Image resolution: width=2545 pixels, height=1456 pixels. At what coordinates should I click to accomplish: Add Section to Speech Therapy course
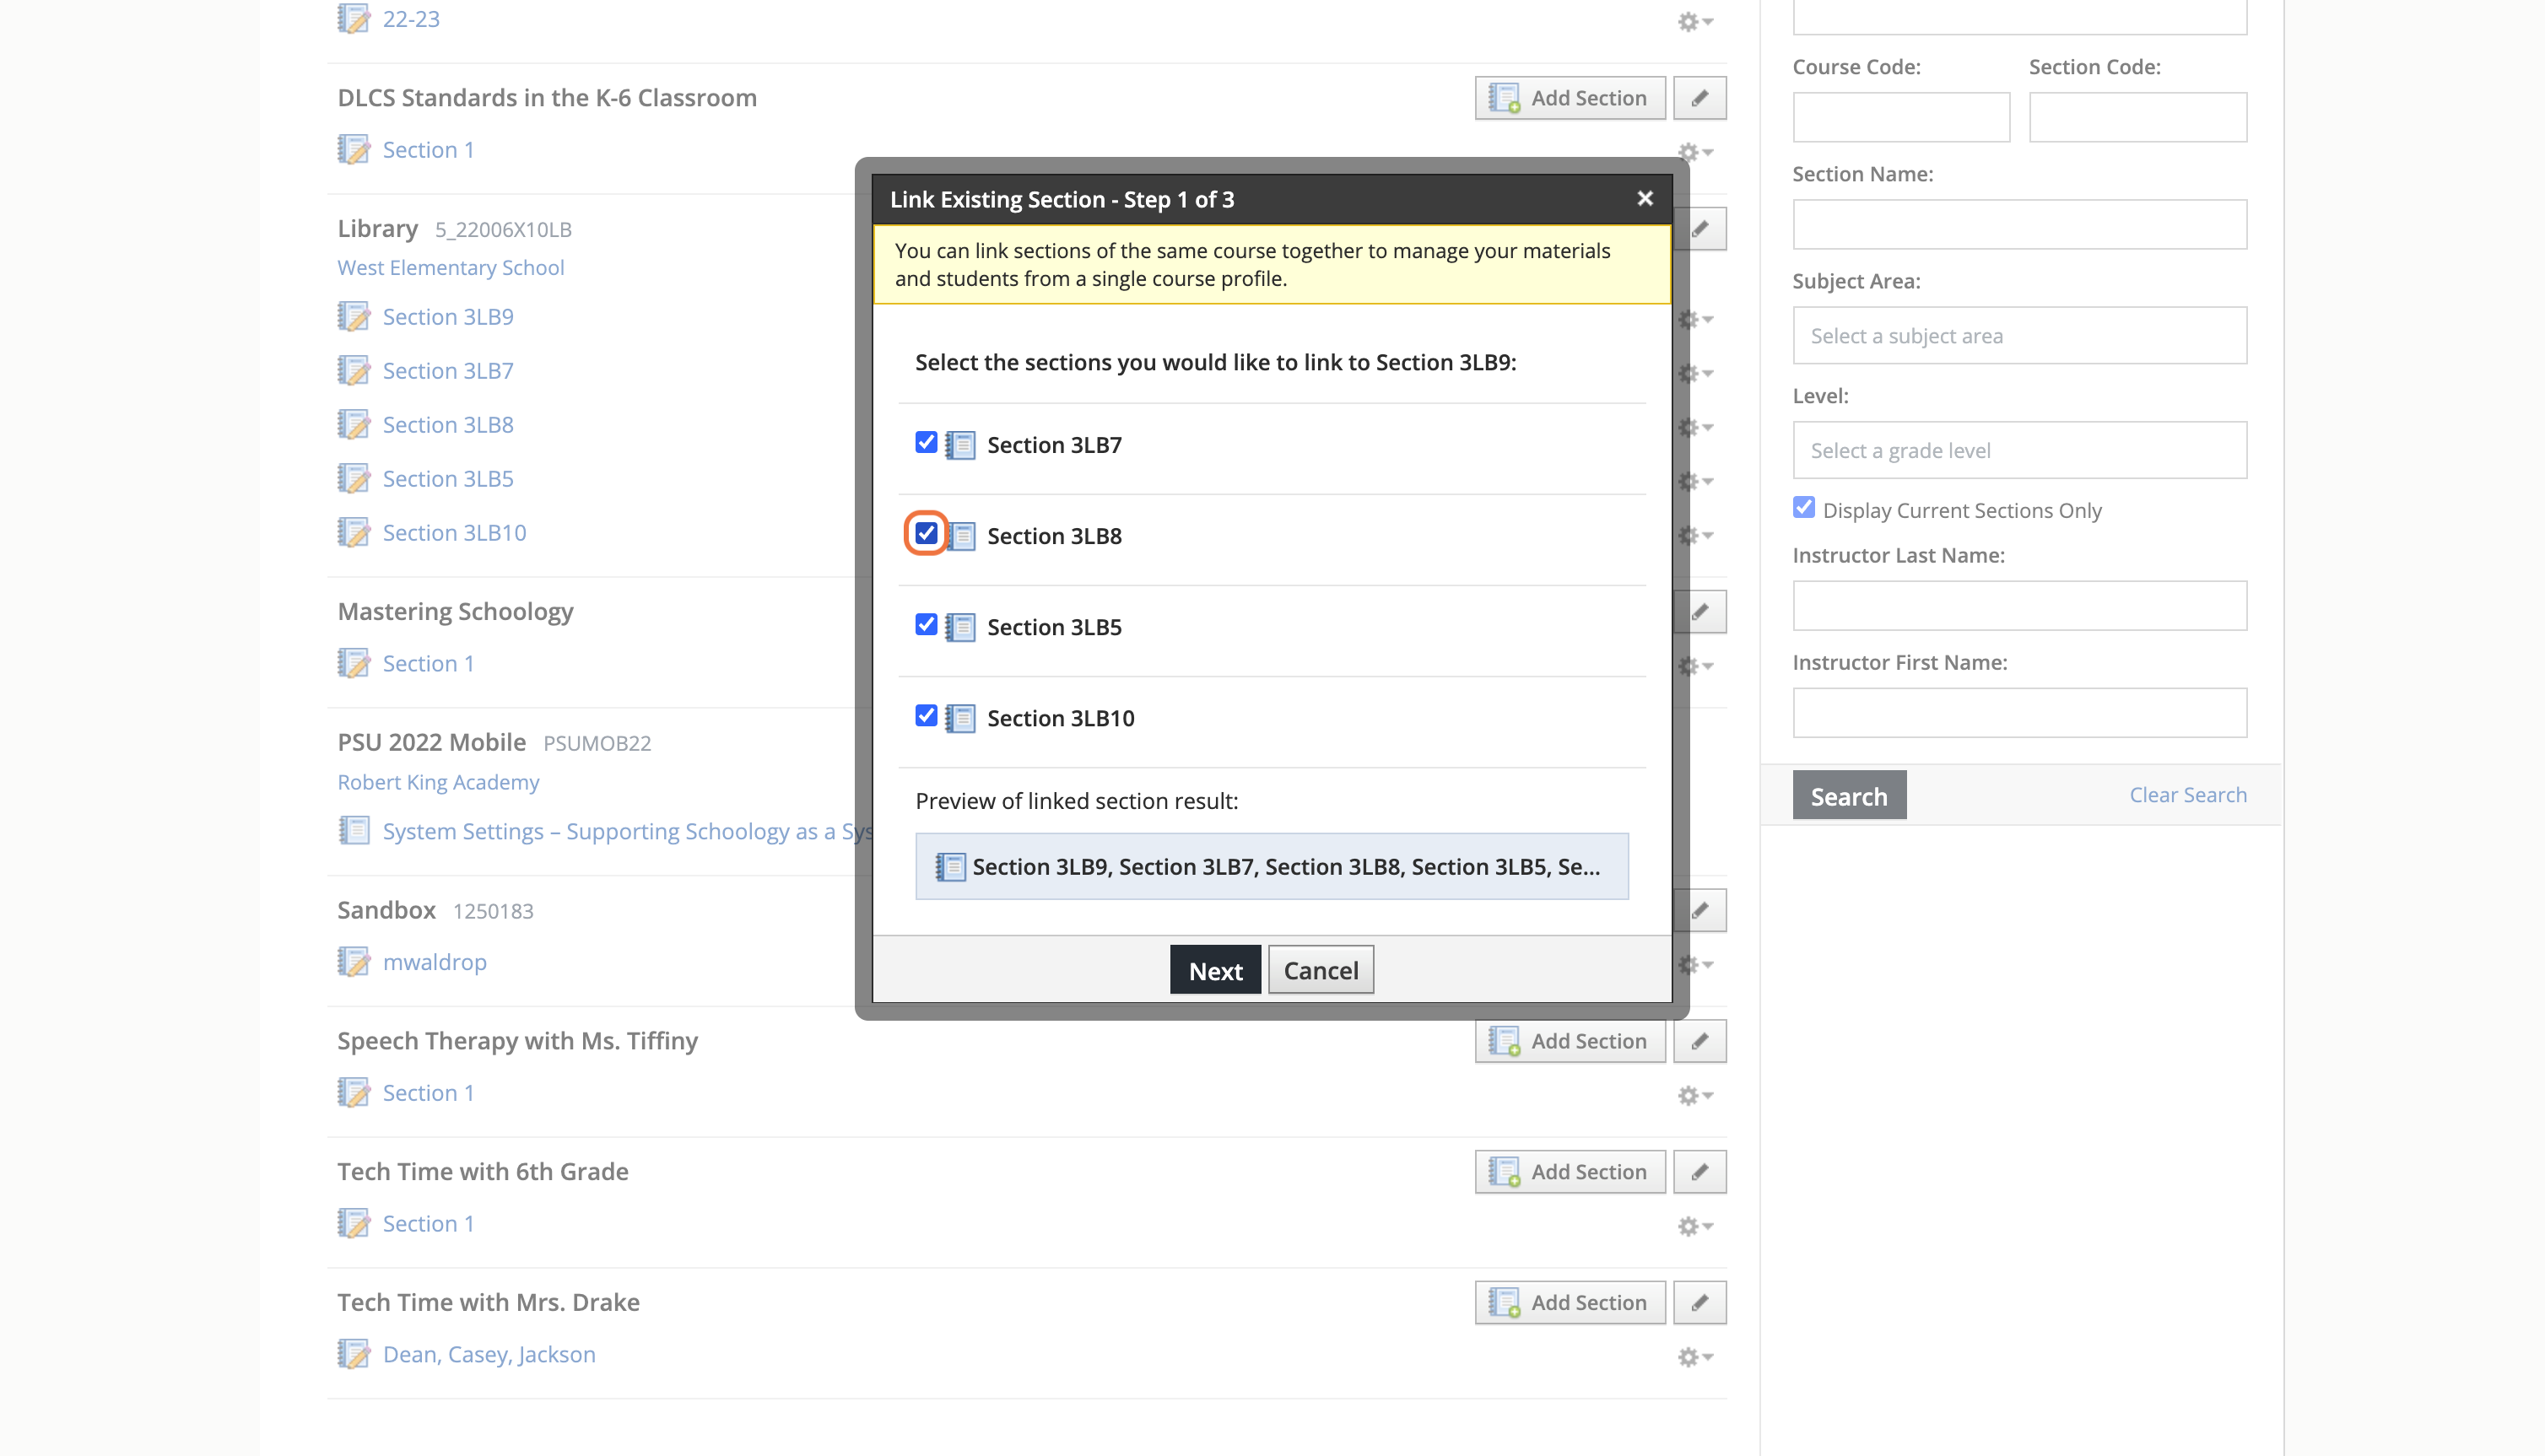click(1569, 1041)
